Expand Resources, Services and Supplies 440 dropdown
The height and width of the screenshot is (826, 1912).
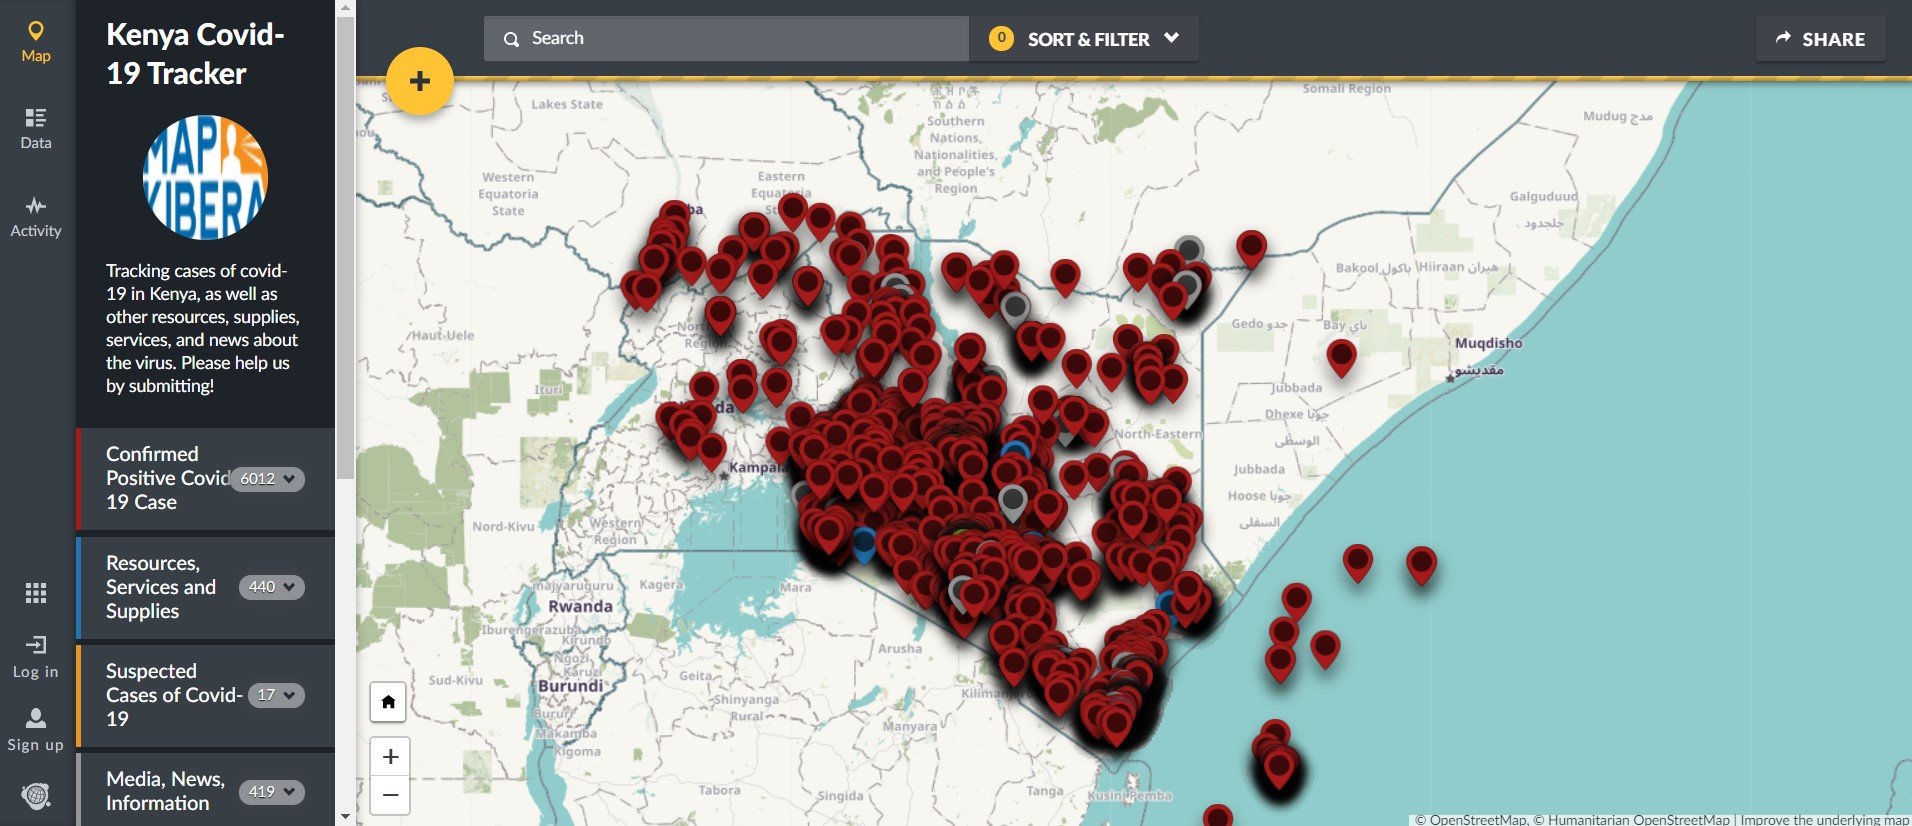[x=271, y=587]
